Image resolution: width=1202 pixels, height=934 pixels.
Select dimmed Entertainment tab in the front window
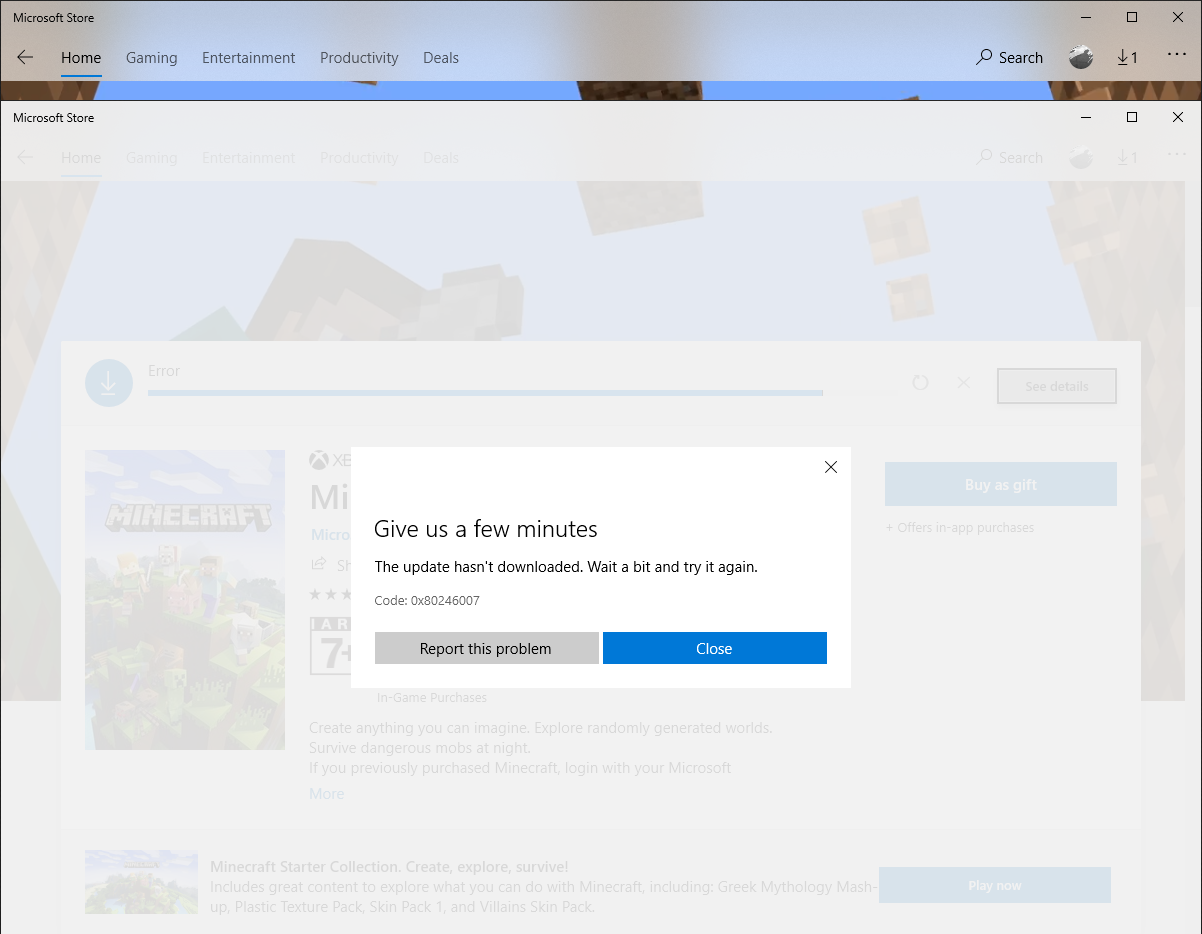(249, 157)
